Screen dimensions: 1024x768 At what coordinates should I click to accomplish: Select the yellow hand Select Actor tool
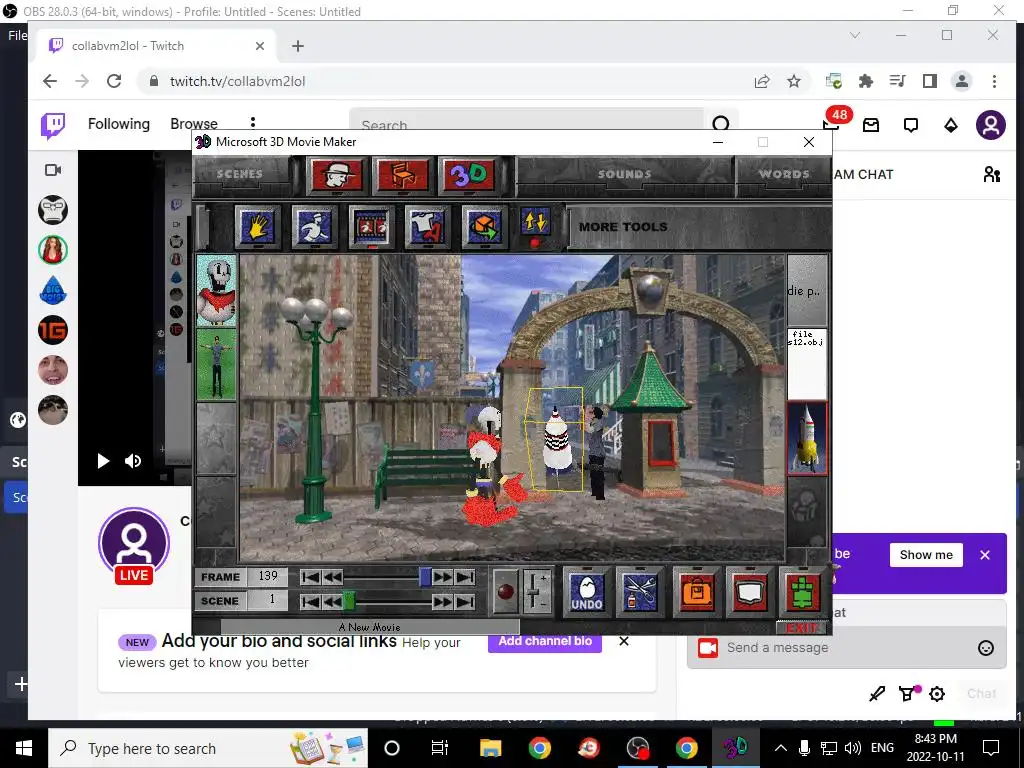(257, 227)
